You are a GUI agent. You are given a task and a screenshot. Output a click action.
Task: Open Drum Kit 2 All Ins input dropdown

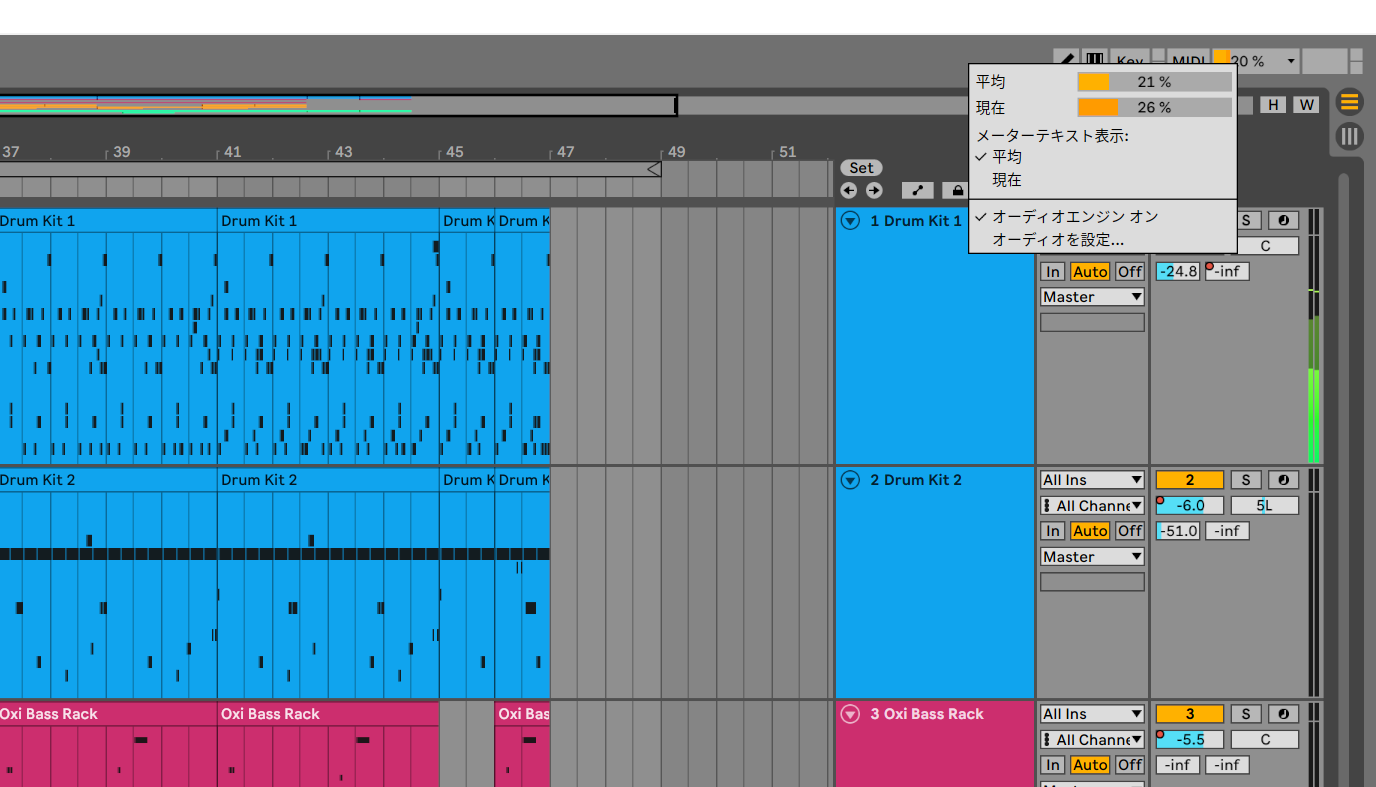[1092, 480]
